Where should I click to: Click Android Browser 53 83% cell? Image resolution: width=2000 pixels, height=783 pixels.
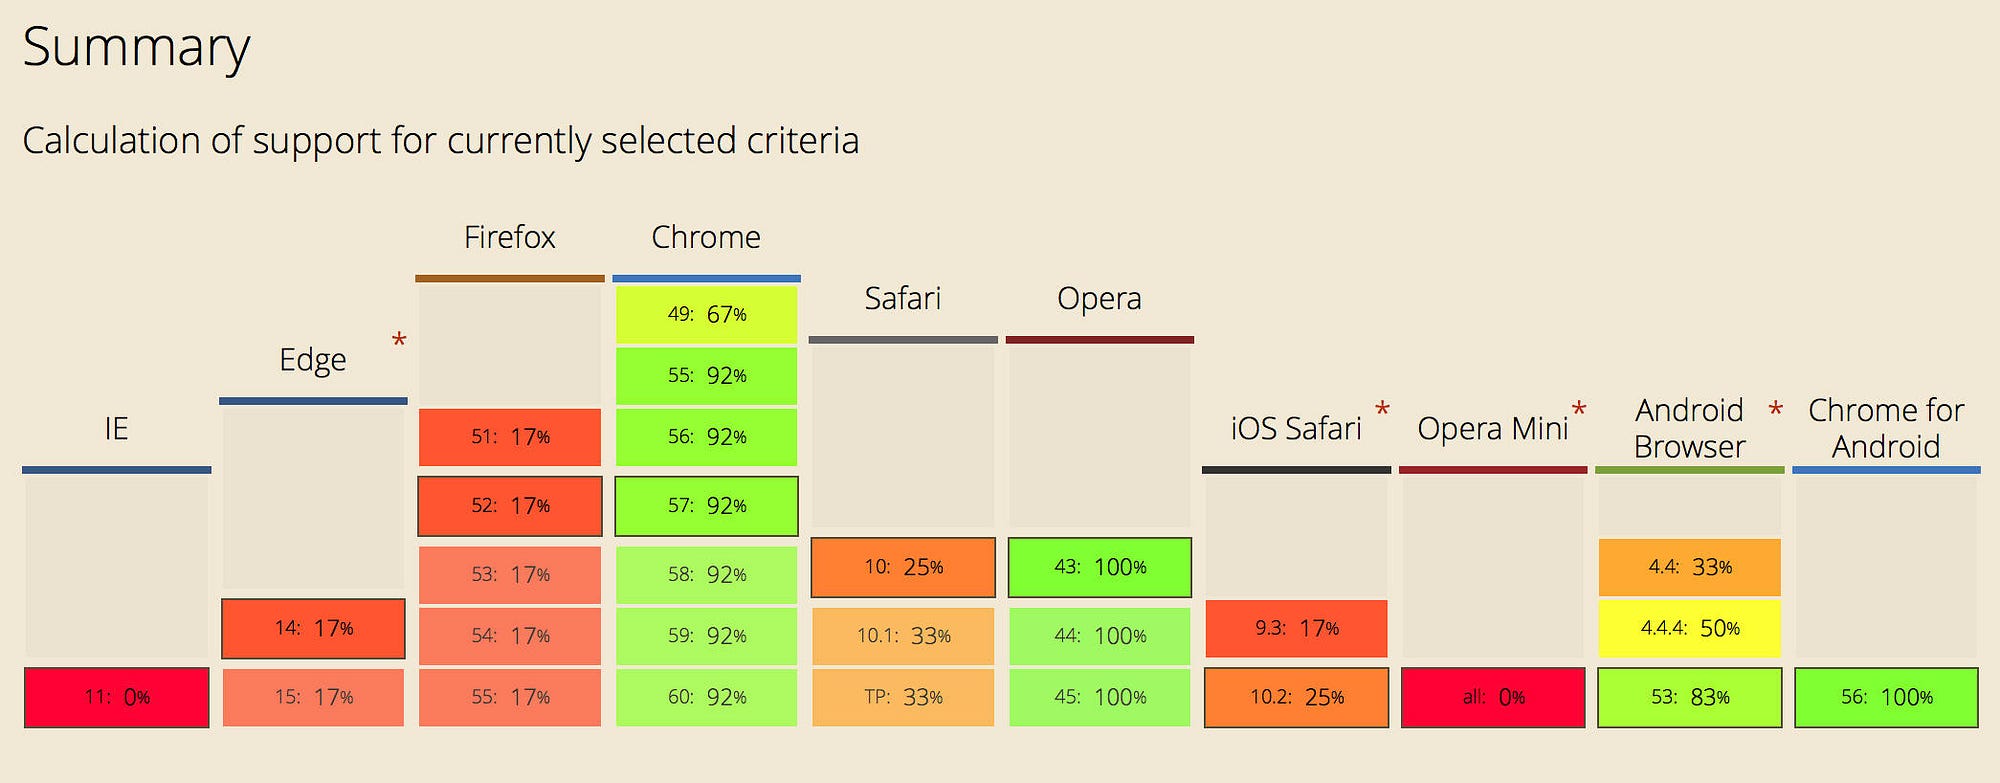1690,697
